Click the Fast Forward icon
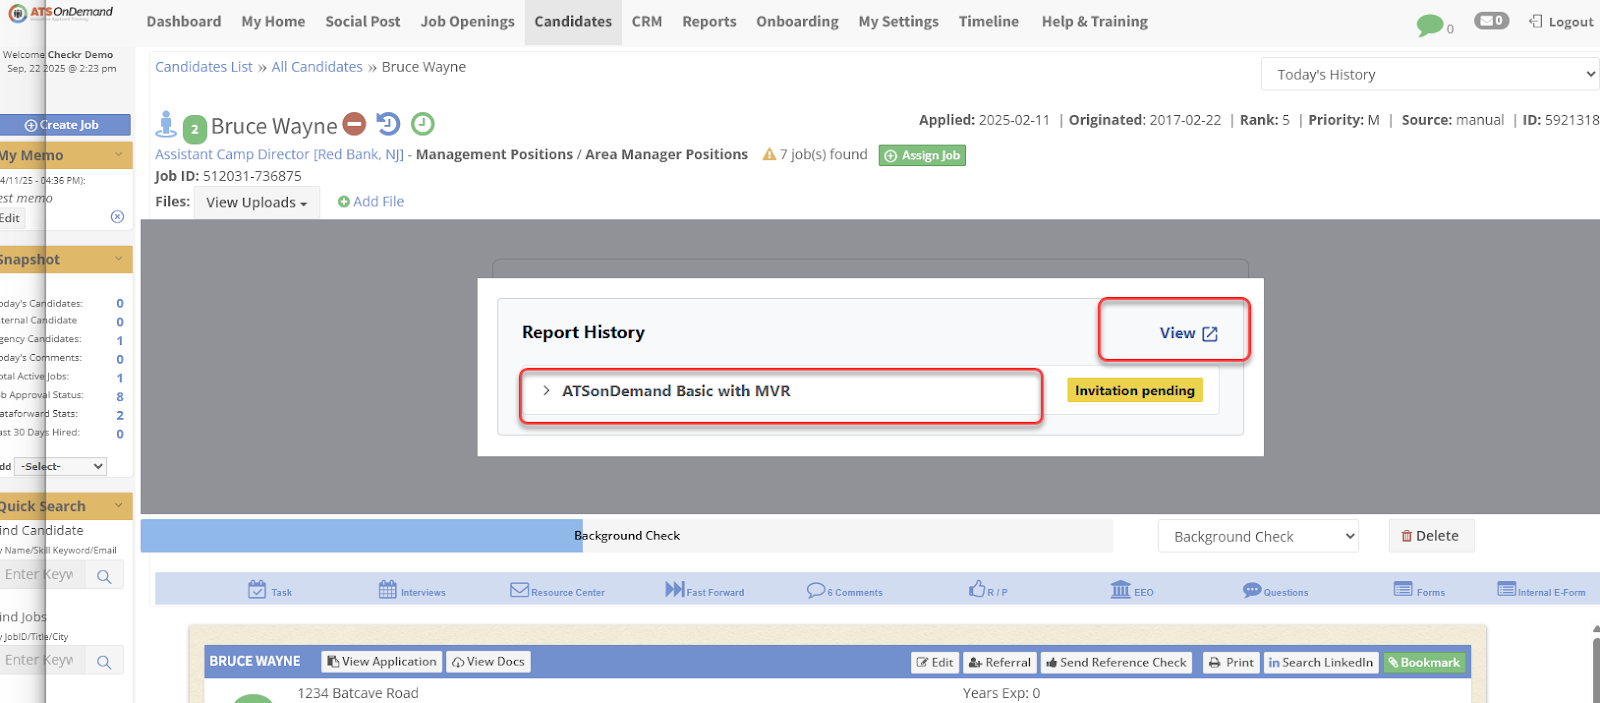Screen dimensions: 1600x703 point(675,590)
